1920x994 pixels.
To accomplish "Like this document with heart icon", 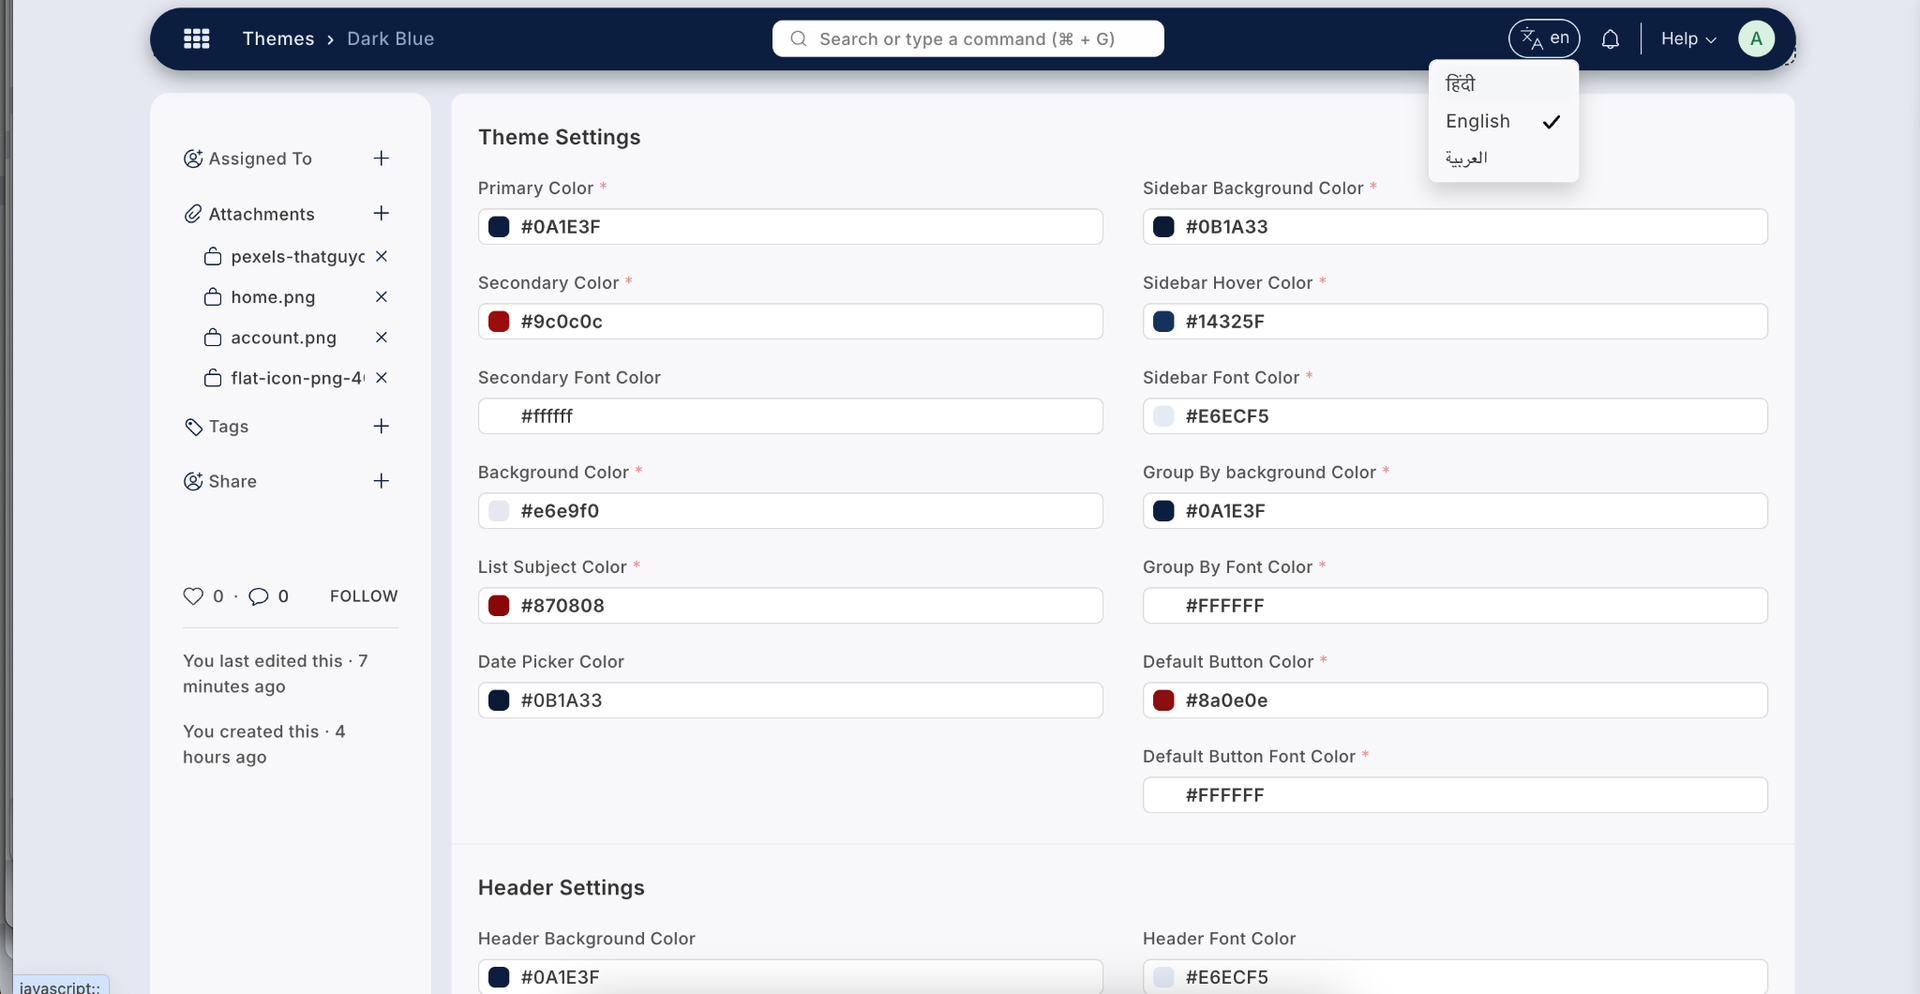I will point(193,596).
